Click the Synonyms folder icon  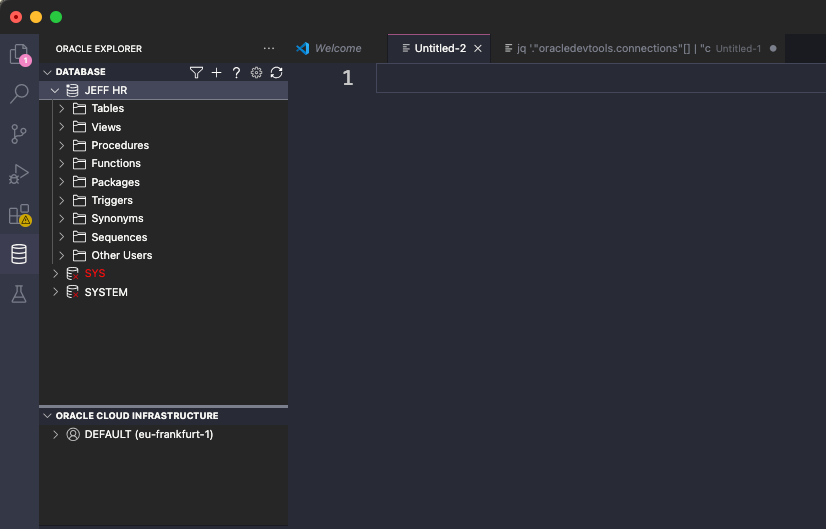pos(79,218)
